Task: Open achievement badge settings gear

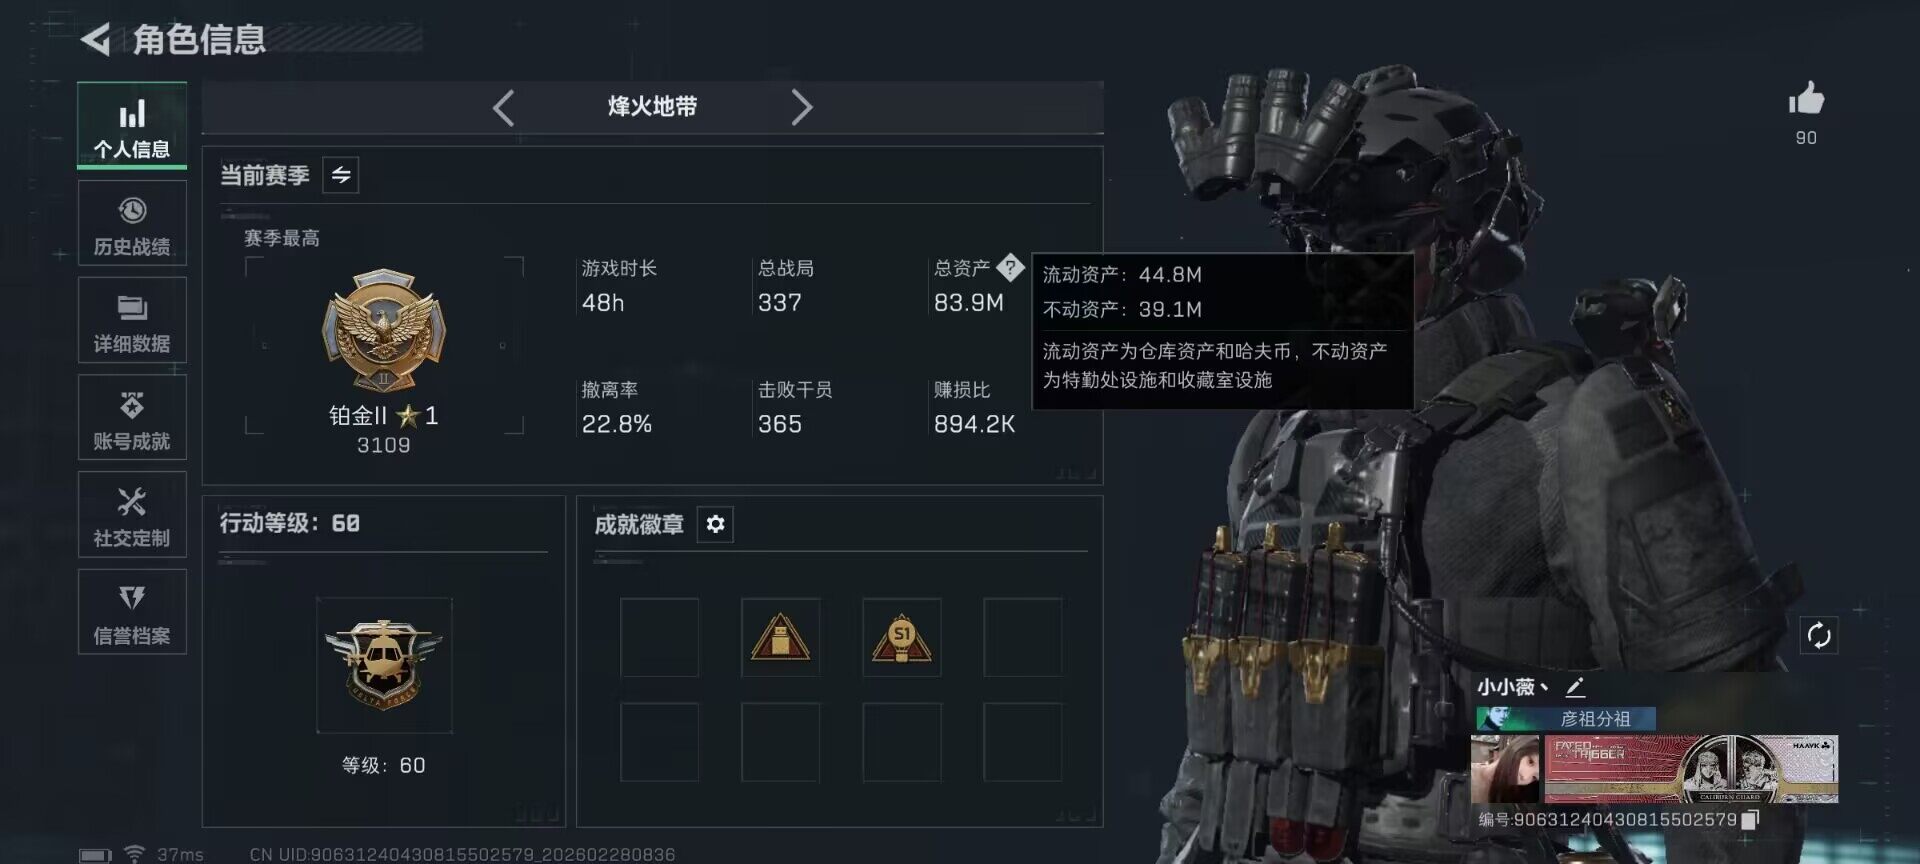Action: 715,524
